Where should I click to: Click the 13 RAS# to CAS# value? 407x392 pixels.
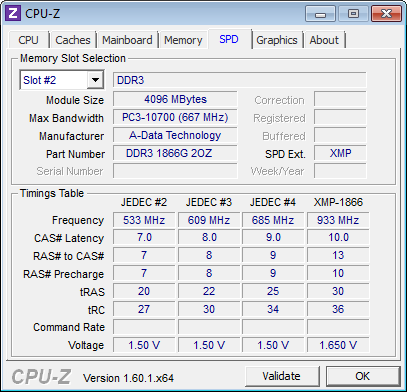338,256
